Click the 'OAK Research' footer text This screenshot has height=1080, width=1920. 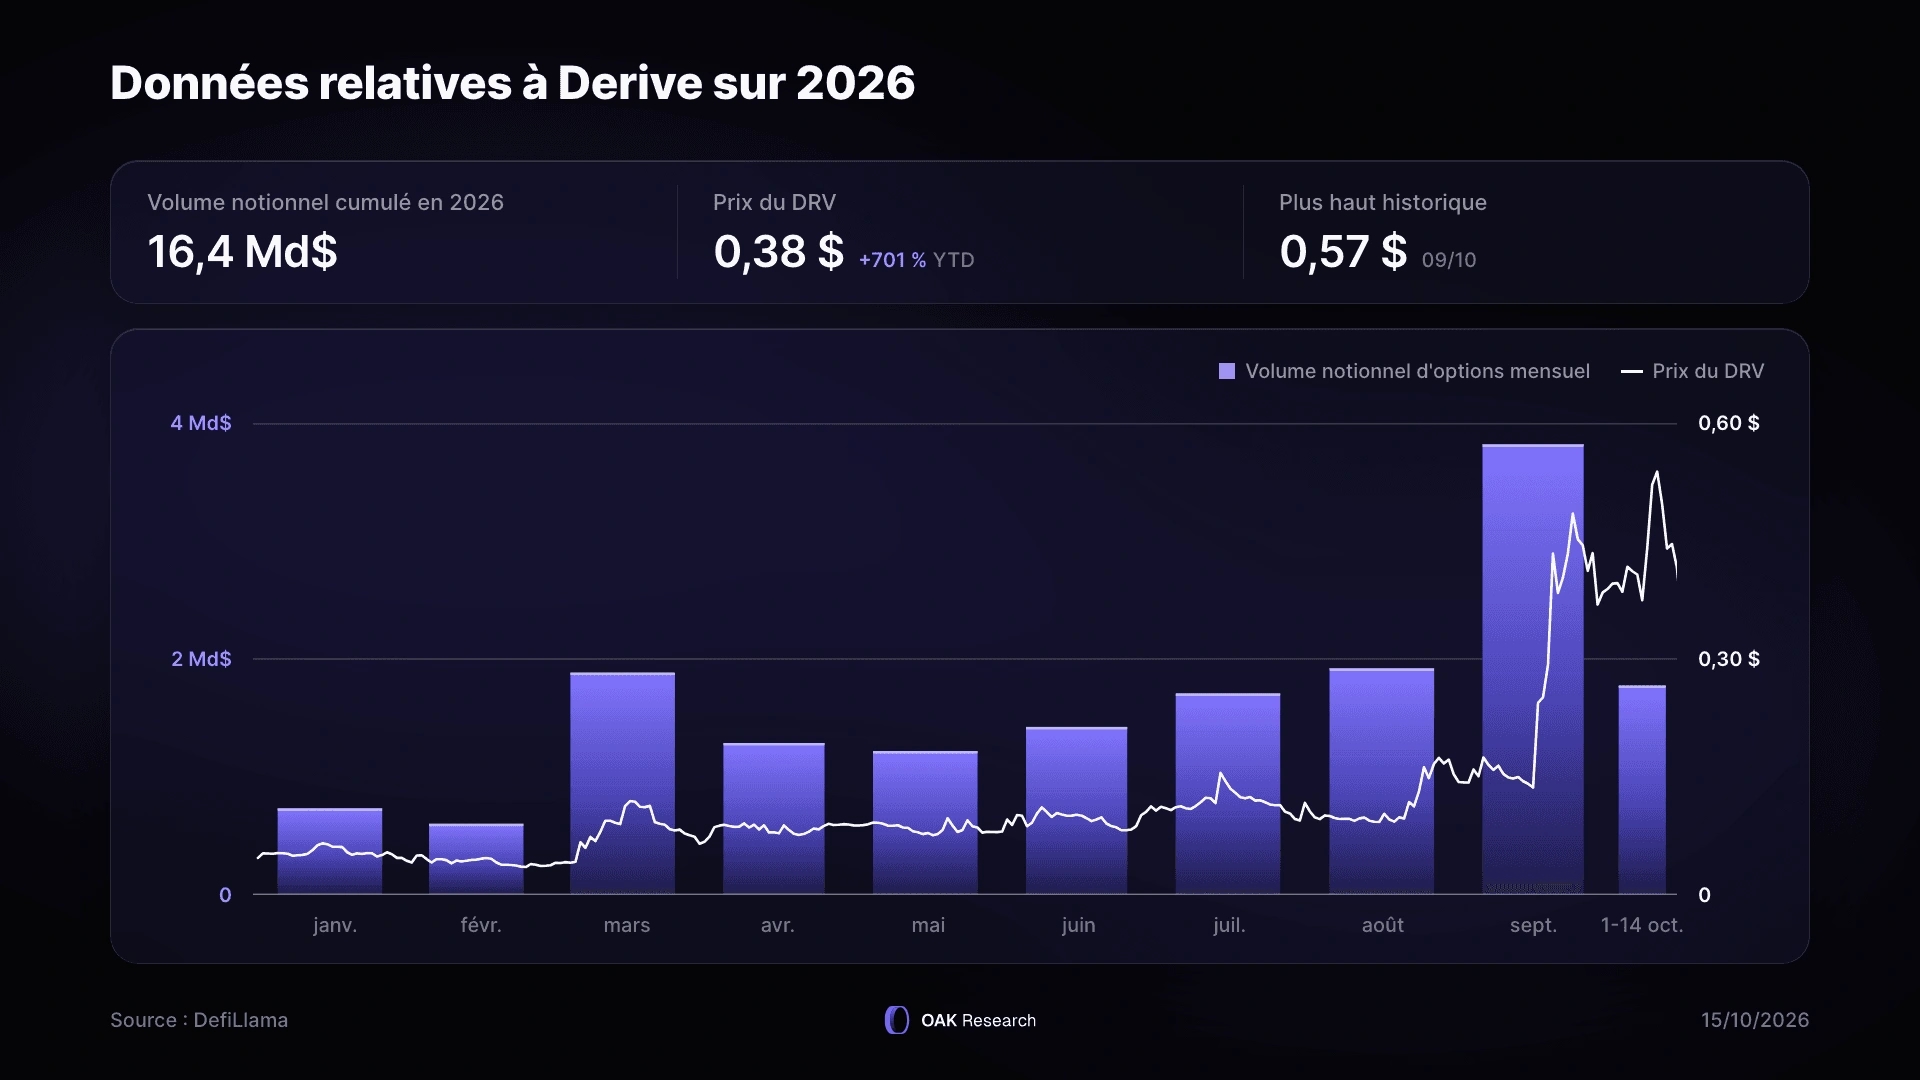pyautogui.click(x=978, y=1020)
